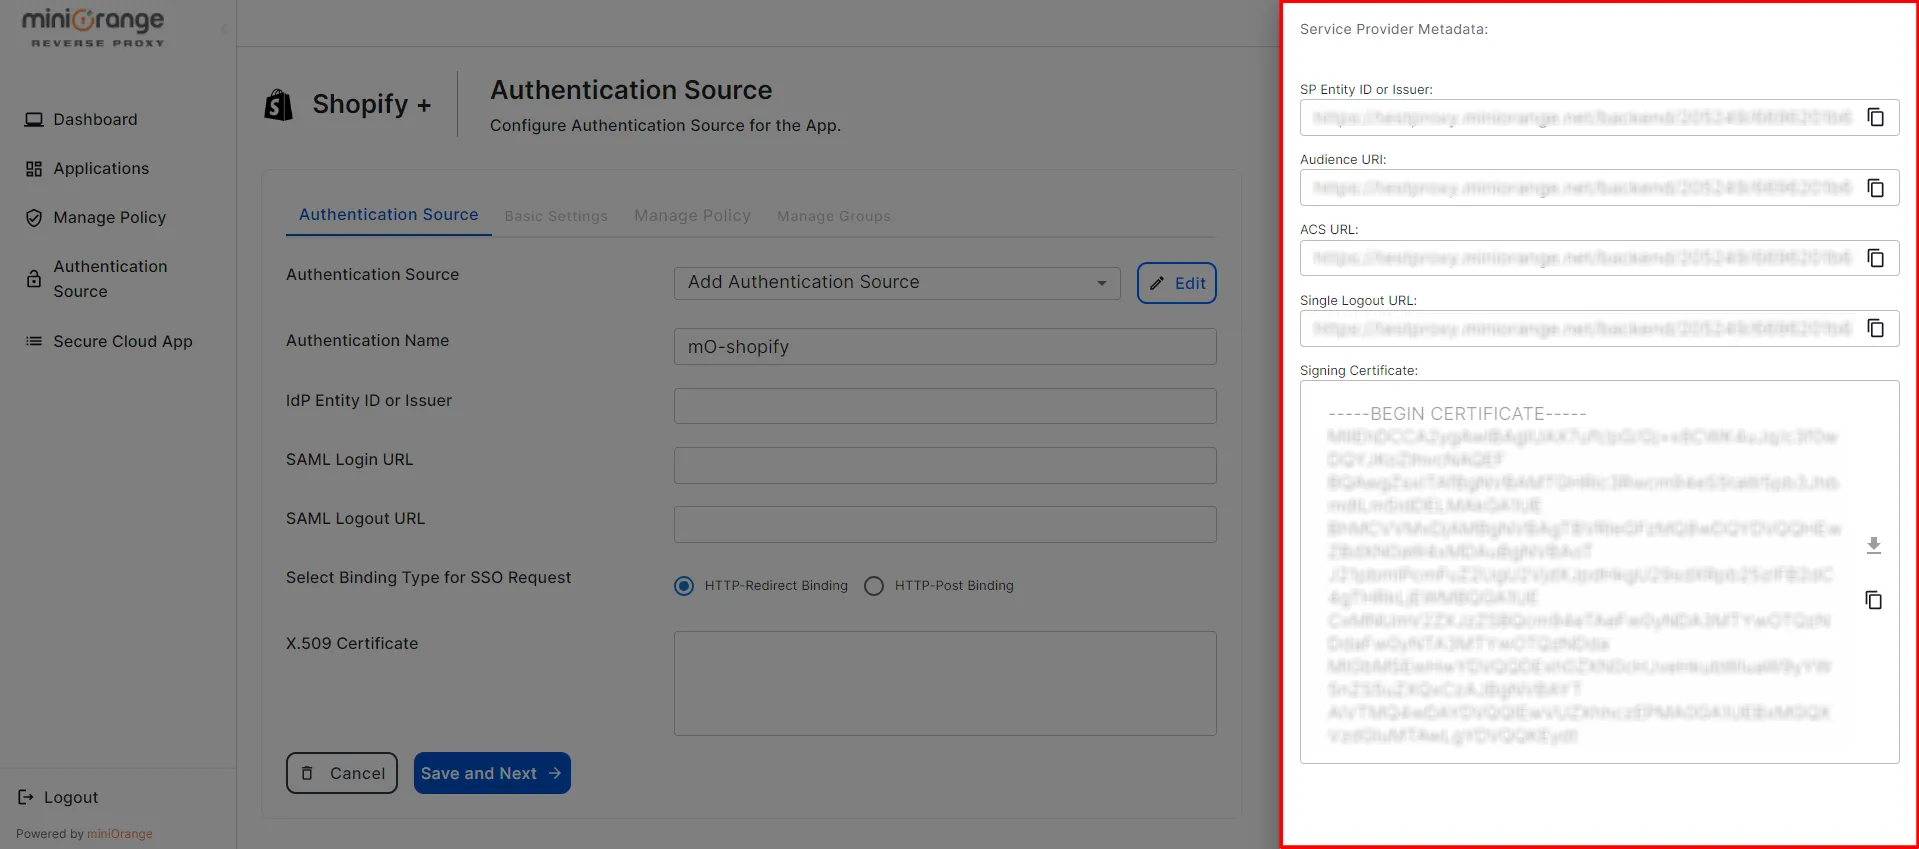Open the Add Authentication Source dropdown

click(897, 283)
